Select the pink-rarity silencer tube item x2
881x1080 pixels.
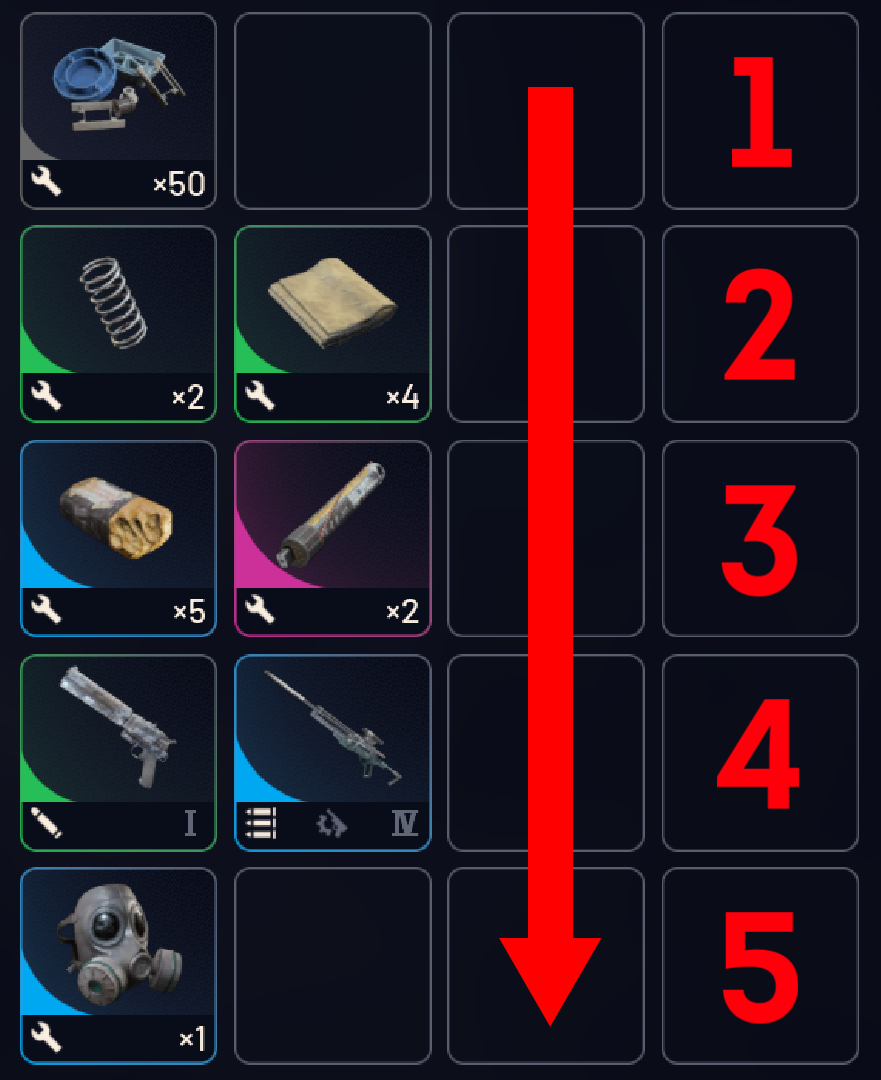(333, 538)
